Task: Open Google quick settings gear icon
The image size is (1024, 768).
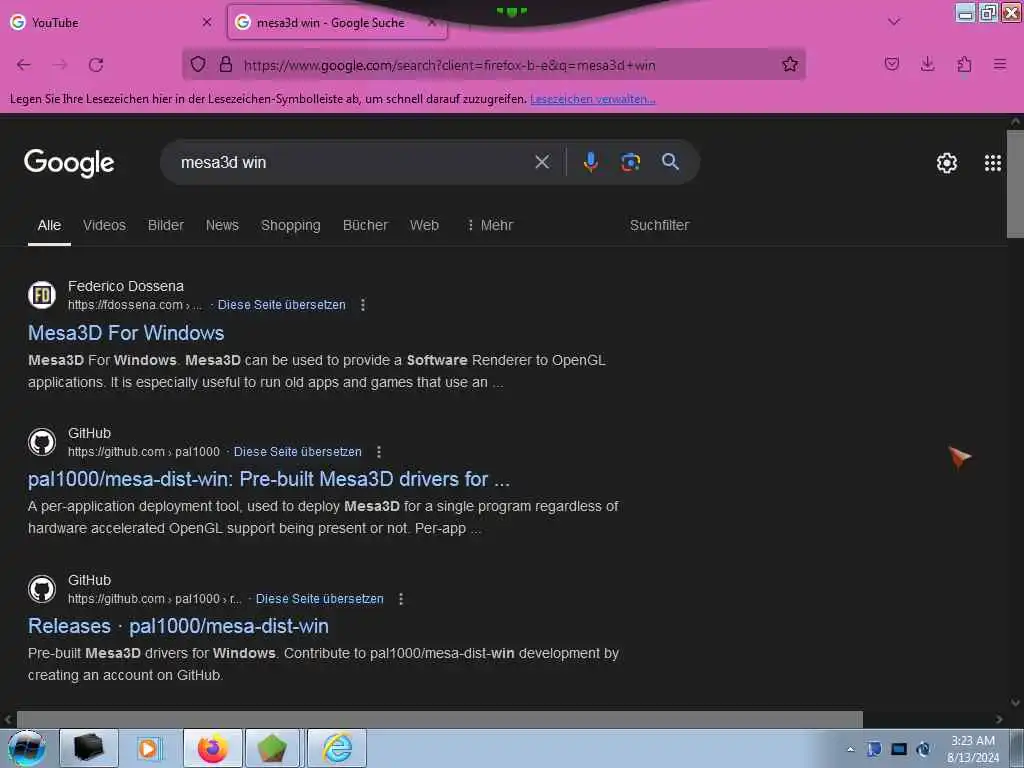Action: pos(946,163)
